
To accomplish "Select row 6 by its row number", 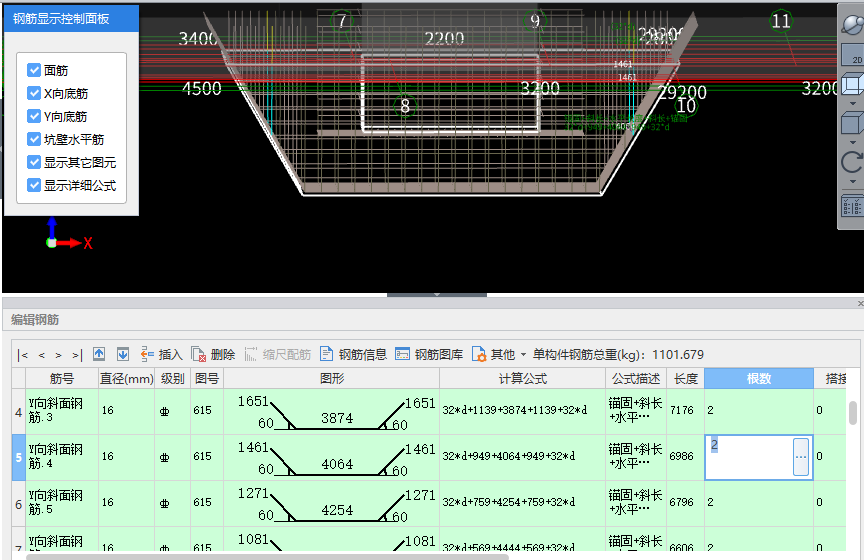I will [x=18, y=504].
